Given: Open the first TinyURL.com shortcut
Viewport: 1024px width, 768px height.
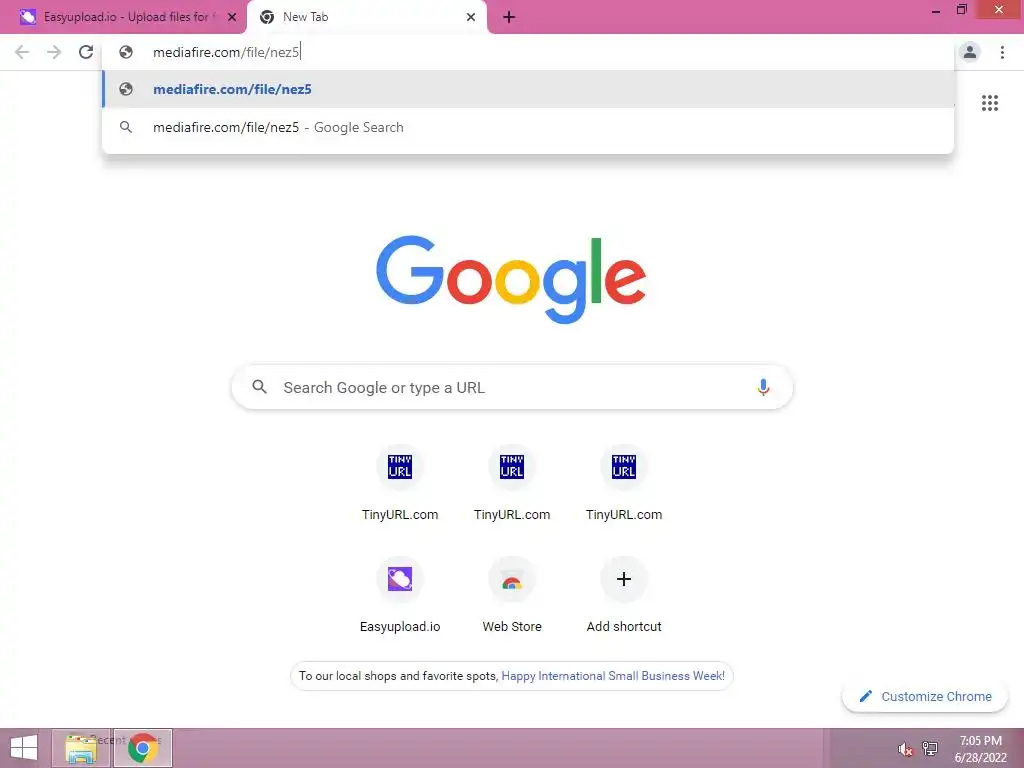Looking at the screenshot, I should pyautogui.click(x=400, y=484).
